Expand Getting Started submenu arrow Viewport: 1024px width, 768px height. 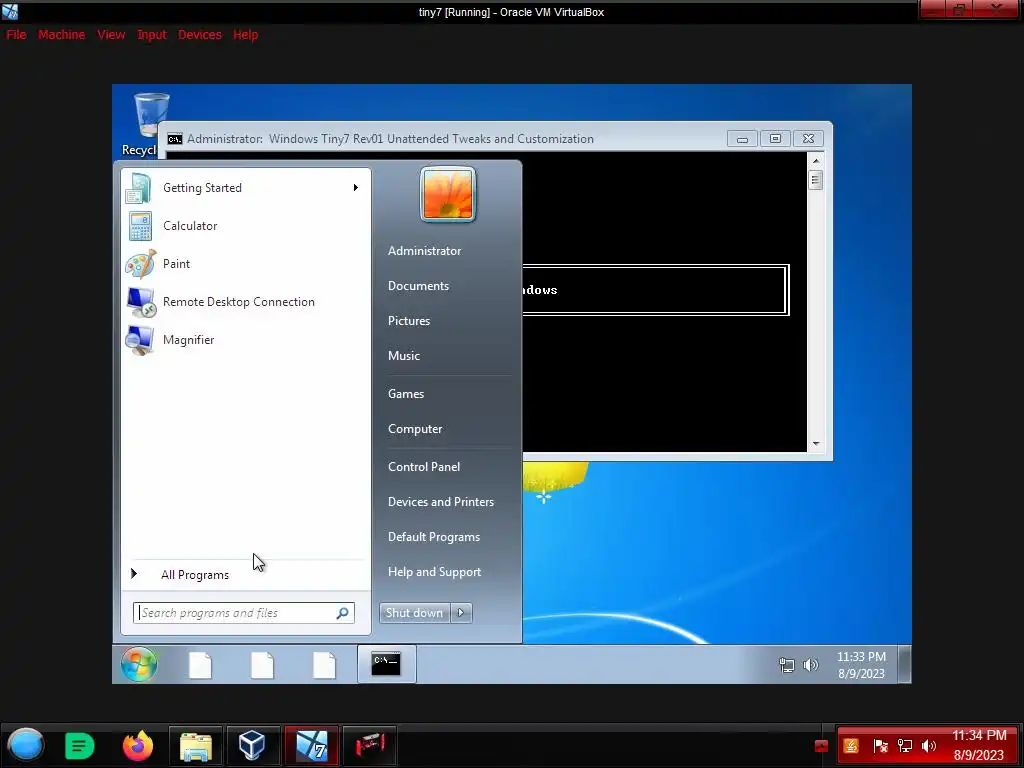point(356,188)
